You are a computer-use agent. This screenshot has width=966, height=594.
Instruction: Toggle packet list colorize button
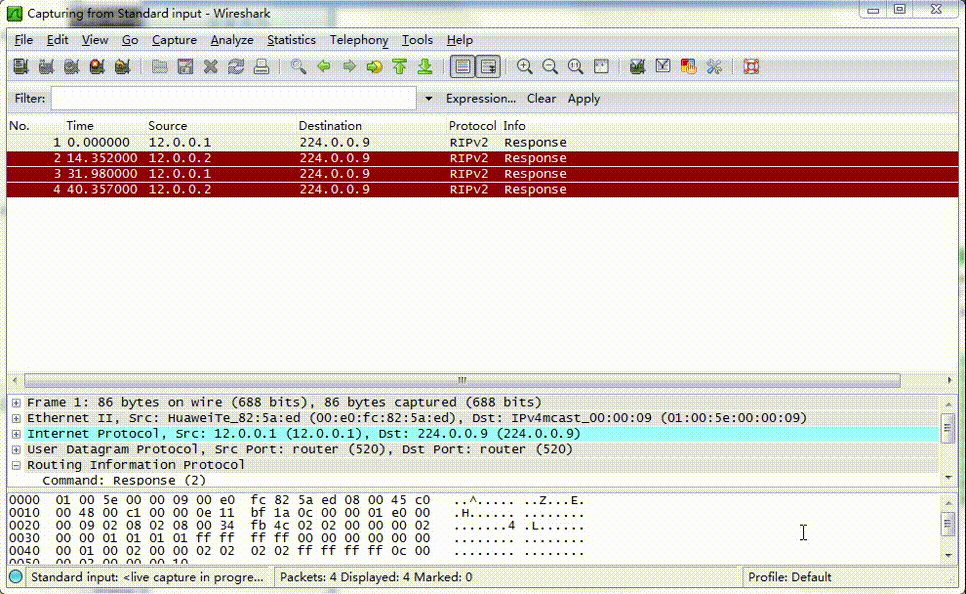tap(463, 67)
